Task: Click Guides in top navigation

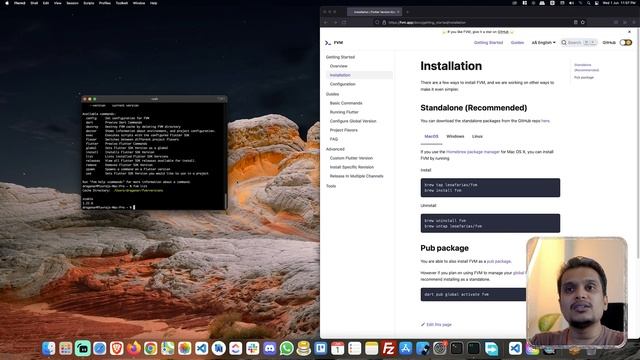Action: click(517, 42)
